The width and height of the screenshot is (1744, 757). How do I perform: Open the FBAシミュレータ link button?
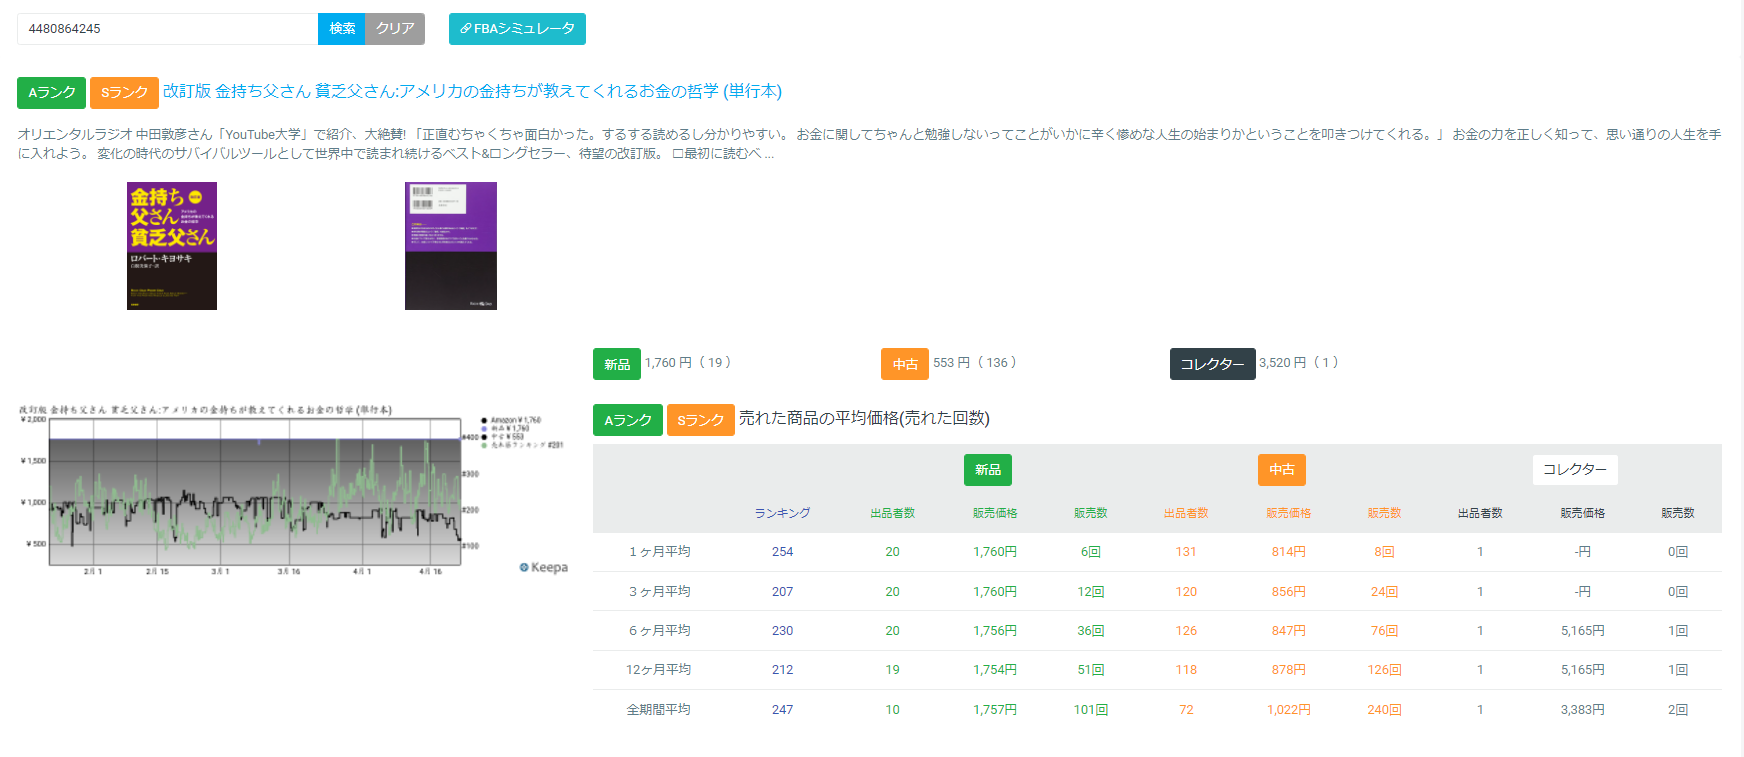[x=517, y=29]
